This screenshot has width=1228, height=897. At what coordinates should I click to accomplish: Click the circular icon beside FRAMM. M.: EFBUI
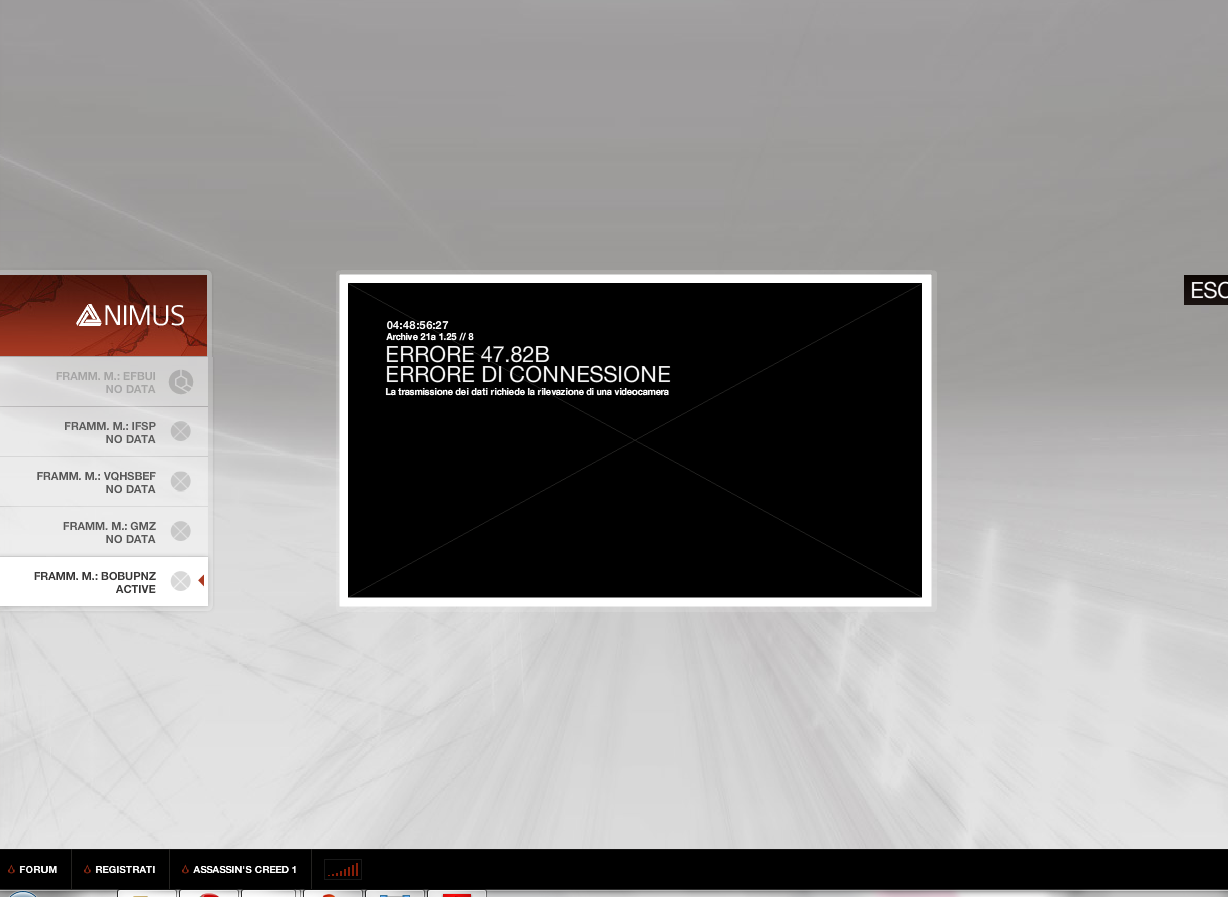pos(180,382)
